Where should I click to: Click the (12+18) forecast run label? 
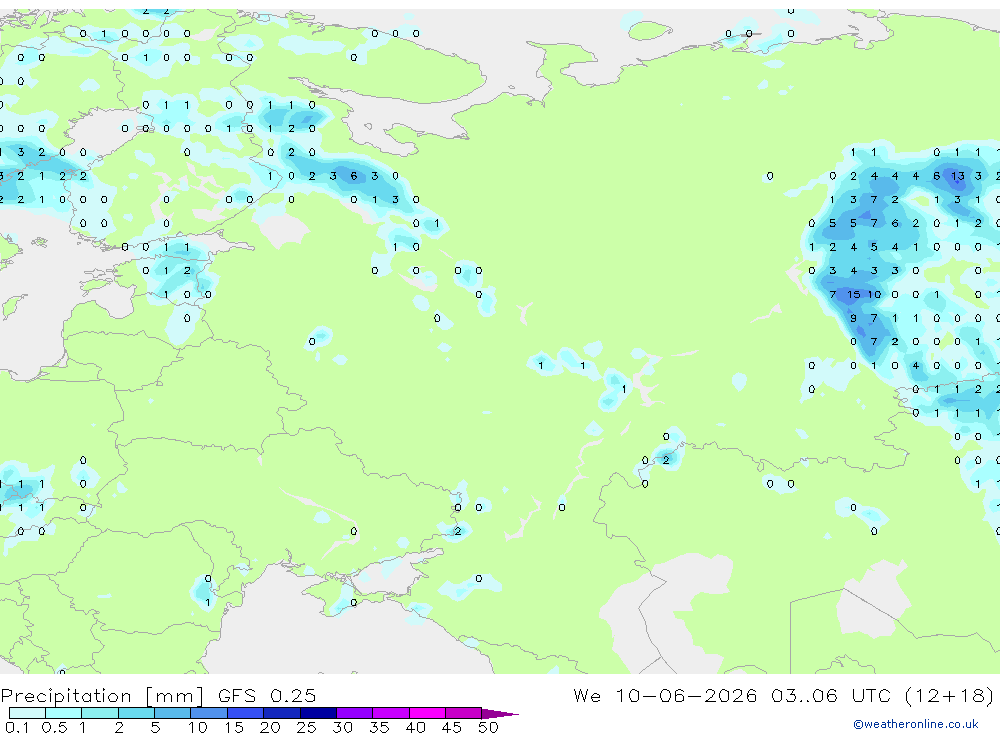pyautogui.click(x=949, y=695)
